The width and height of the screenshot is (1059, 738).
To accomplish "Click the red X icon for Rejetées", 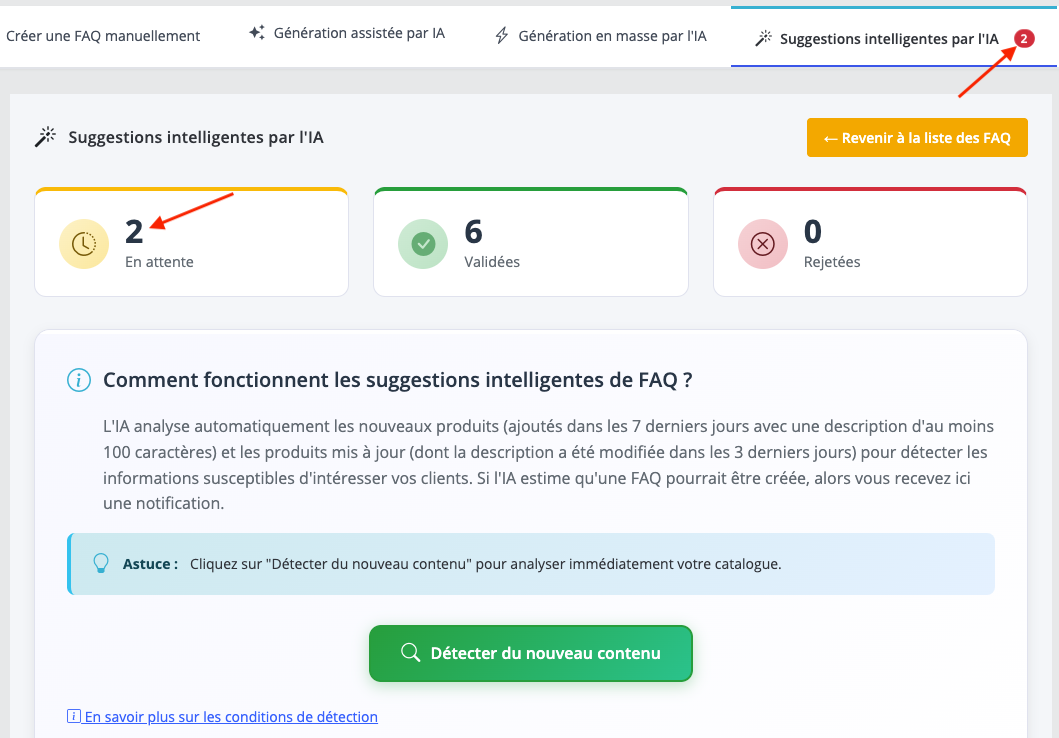I will pyautogui.click(x=763, y=245).
